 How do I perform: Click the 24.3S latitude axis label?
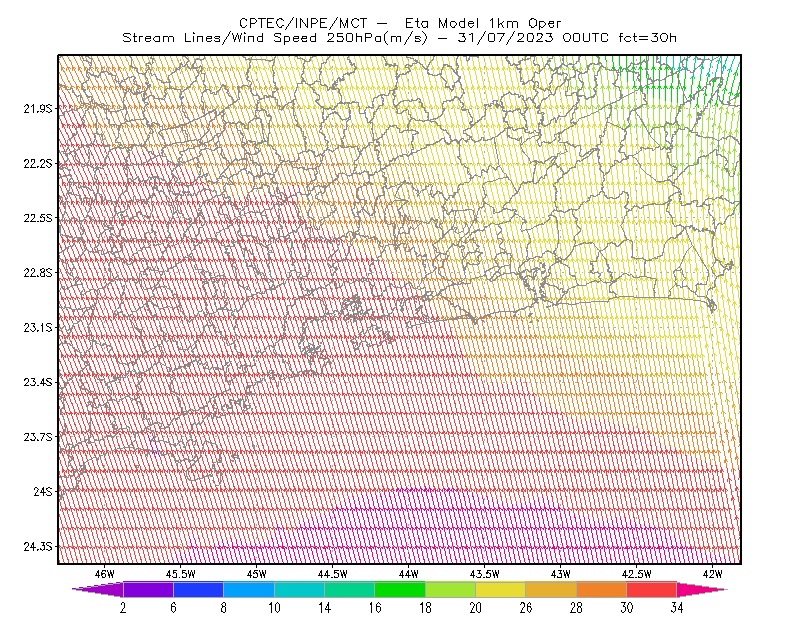pos(38,546)
